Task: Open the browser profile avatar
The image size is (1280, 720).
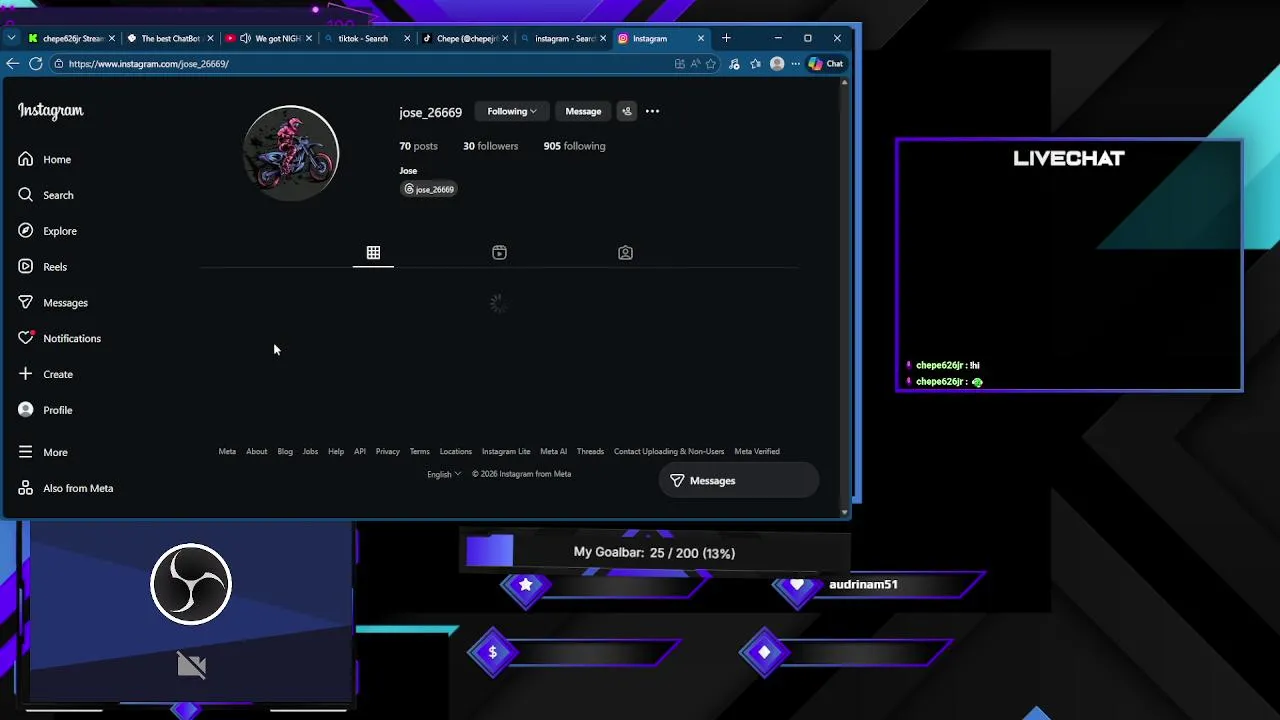Action: tap(777, 64)
